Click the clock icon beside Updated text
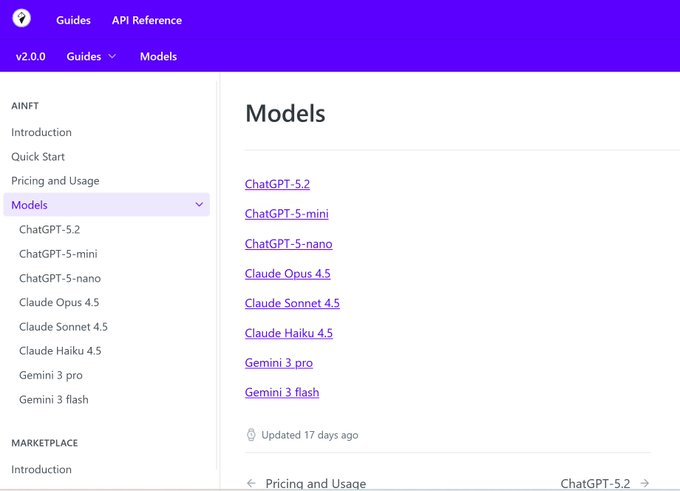The height and width of the screenshot is (491, 680). [251, 435]
